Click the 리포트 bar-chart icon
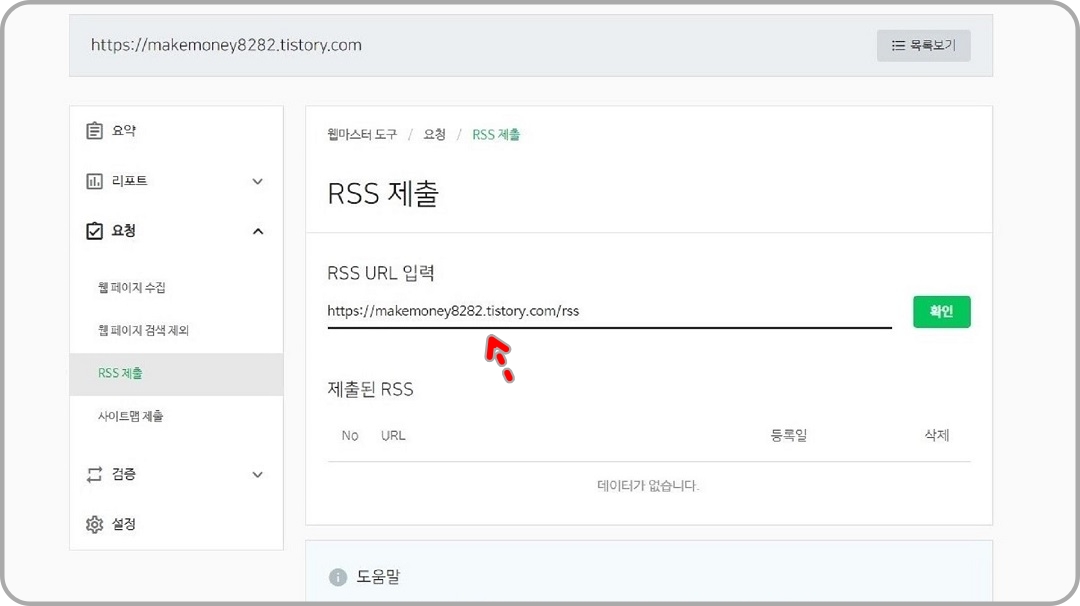The width and height of the screenshot is (1080, 606). (x=95, y=181)
